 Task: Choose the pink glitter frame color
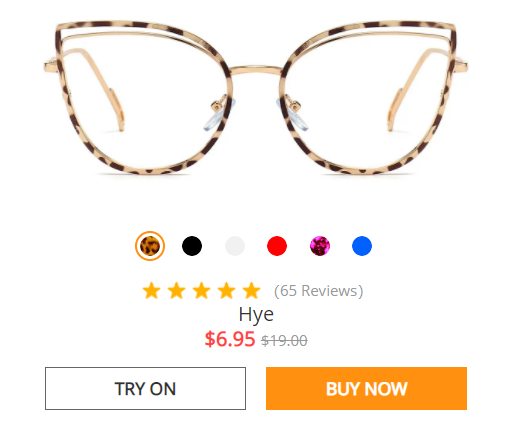(320, 246)
